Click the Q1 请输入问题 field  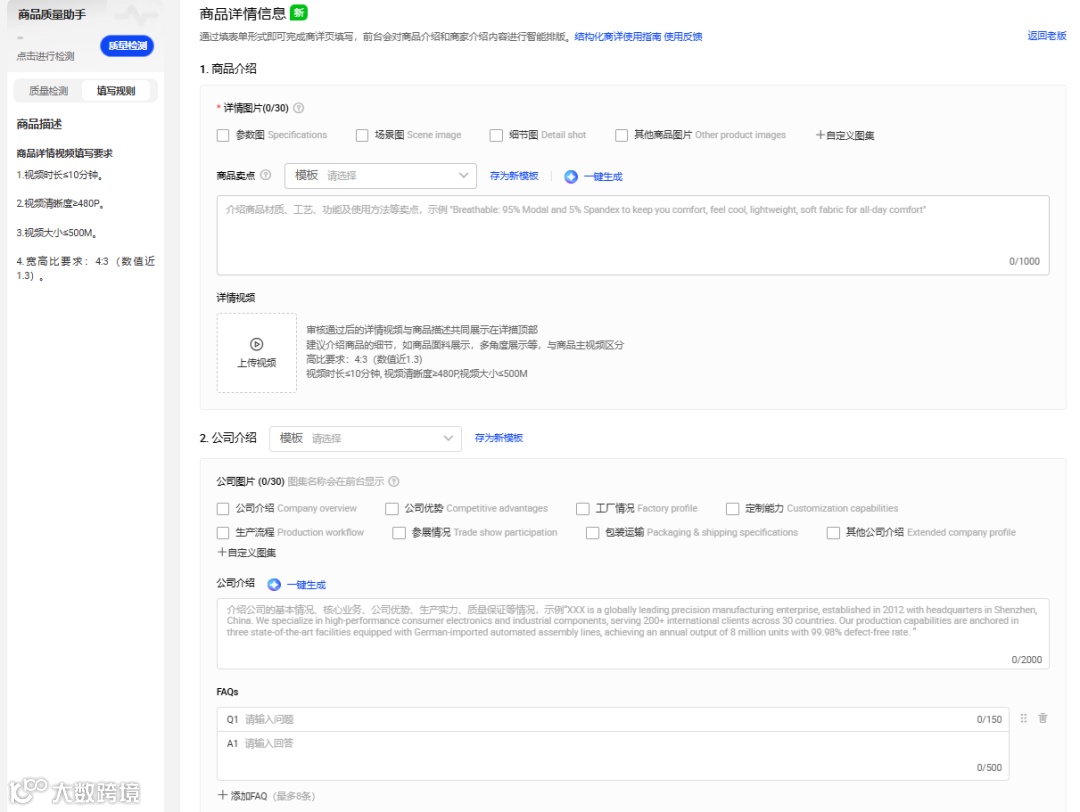[613, 719]
